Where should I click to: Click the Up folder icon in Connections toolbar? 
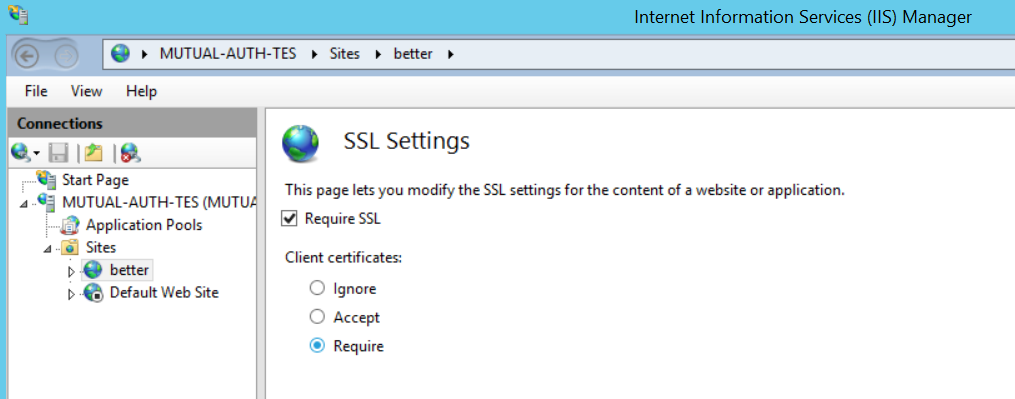[94, 153]
